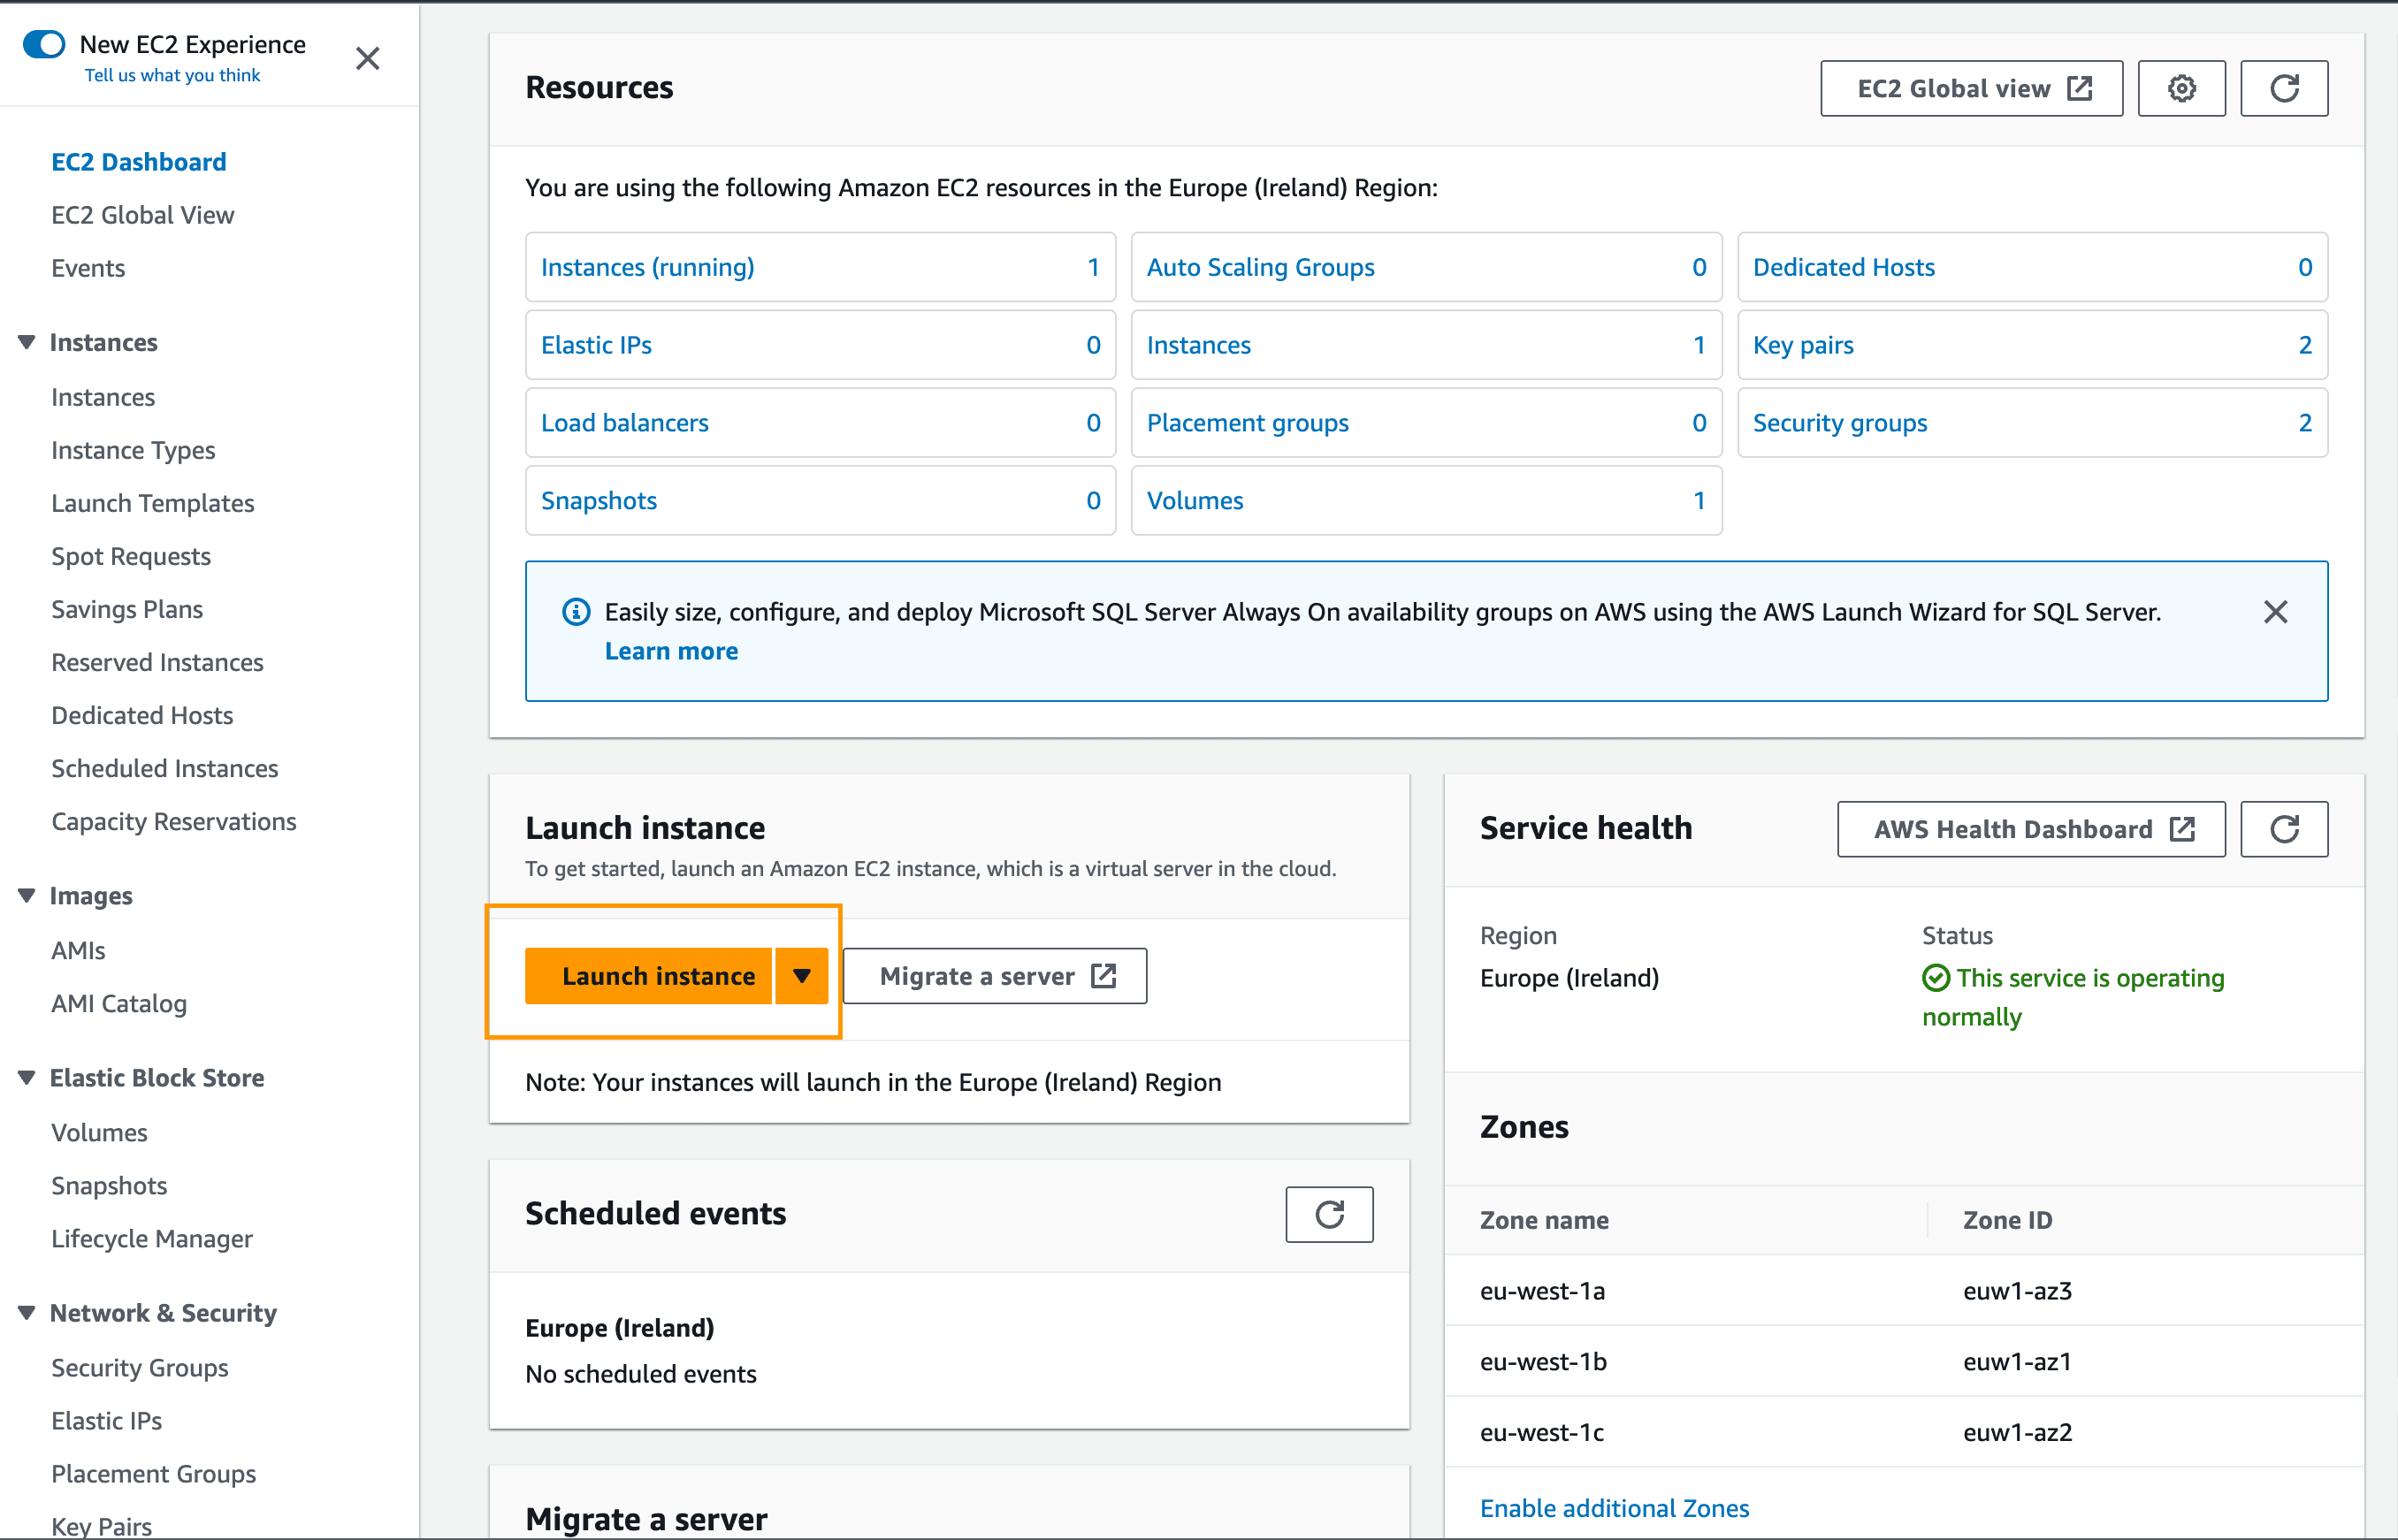
Task: Collapse the Elastic Block Store section
Action: coord(27,1077)
